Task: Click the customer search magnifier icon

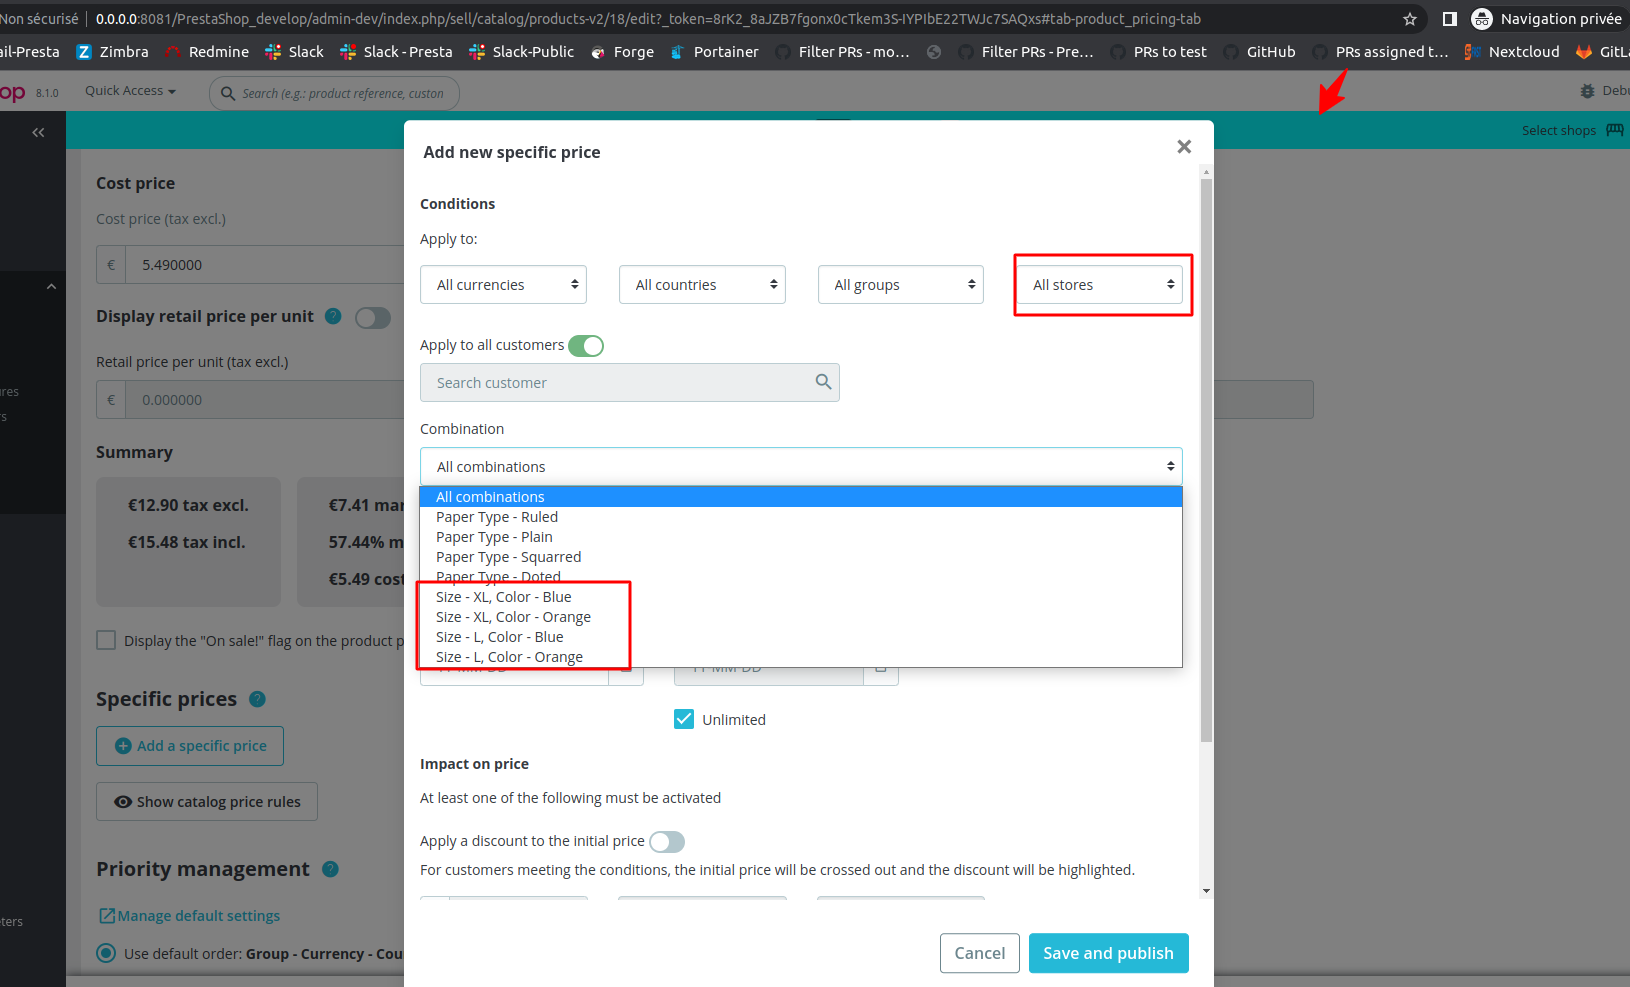Action: (x=822, y=382)
